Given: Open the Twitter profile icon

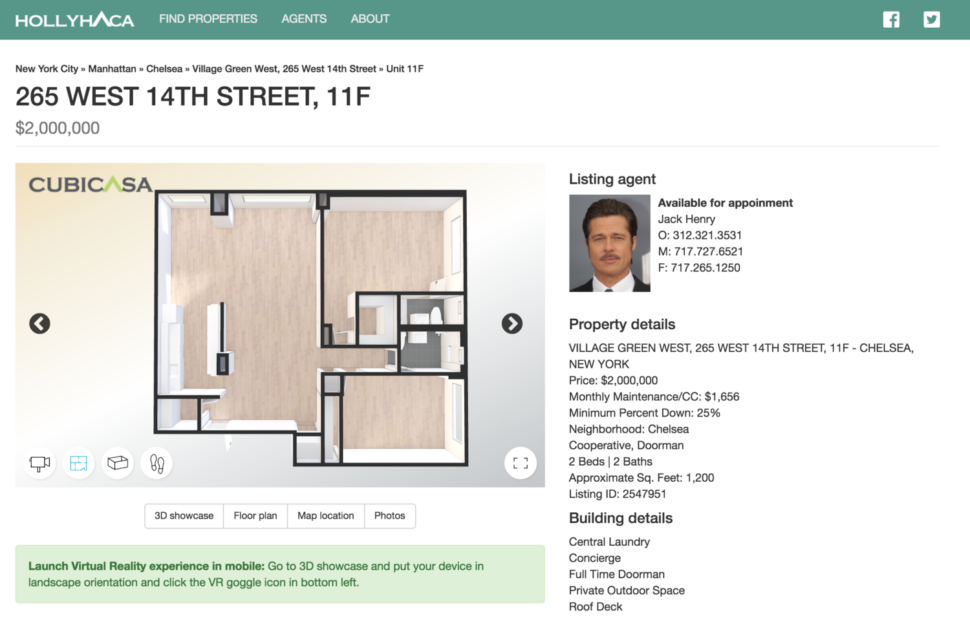Looking at the screenshot, I should pos(932,19).
